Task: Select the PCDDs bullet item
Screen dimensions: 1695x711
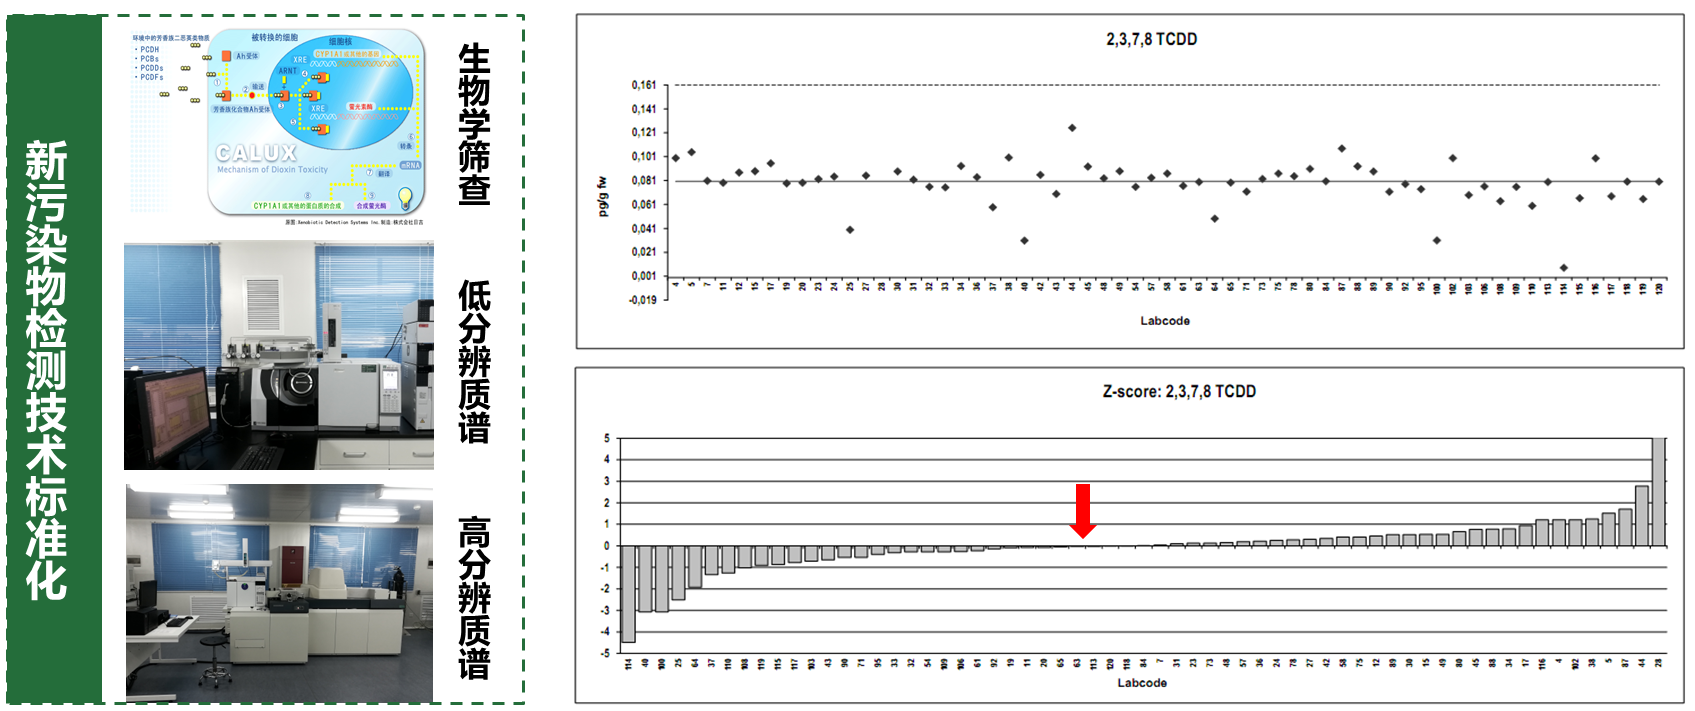Action: pyautogui.click(x=151, y=68)
